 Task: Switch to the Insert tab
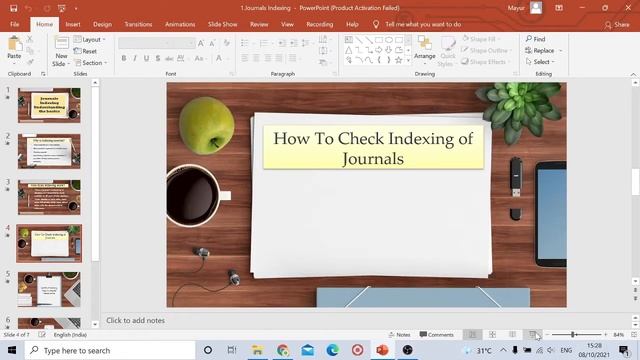pyautogui.click(x=73, y=24)
